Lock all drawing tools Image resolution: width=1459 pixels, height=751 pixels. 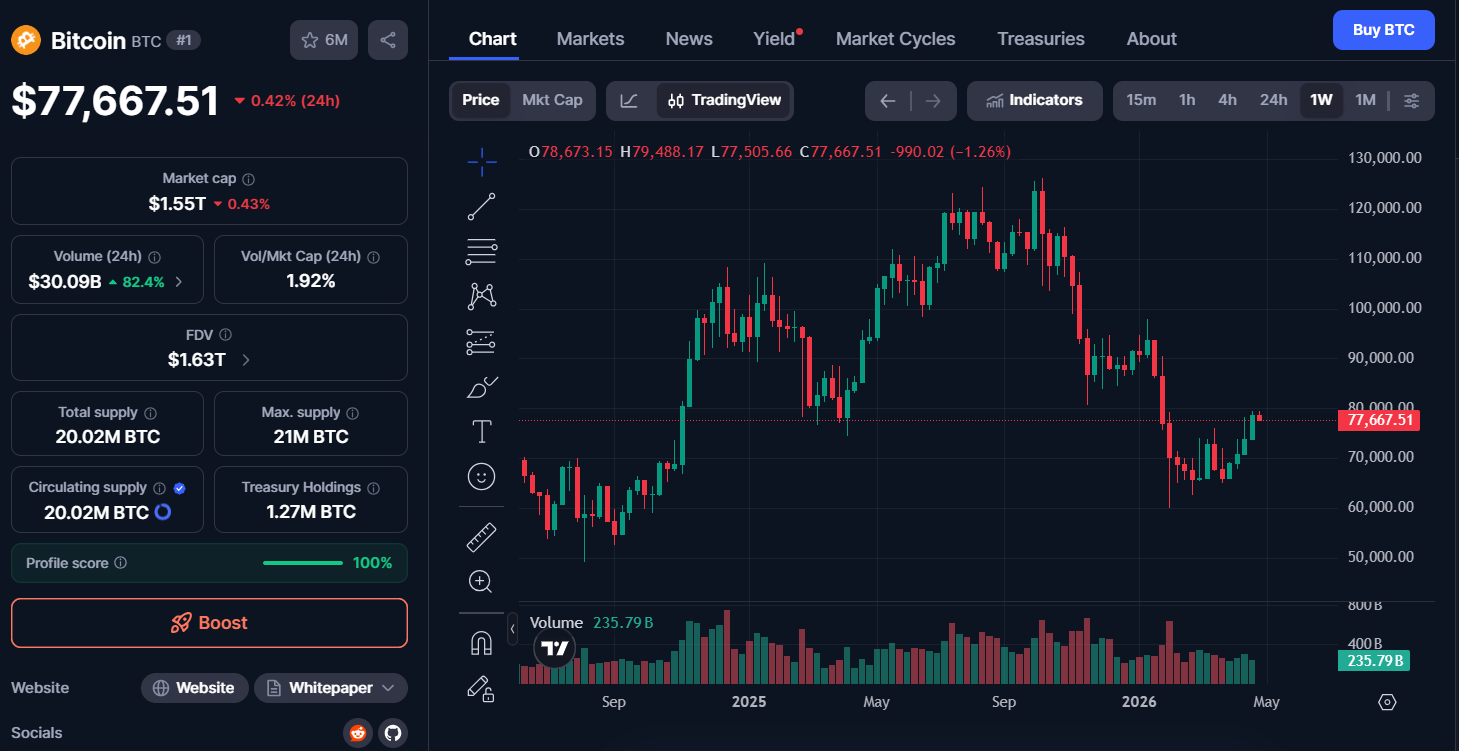pos(481,688)
